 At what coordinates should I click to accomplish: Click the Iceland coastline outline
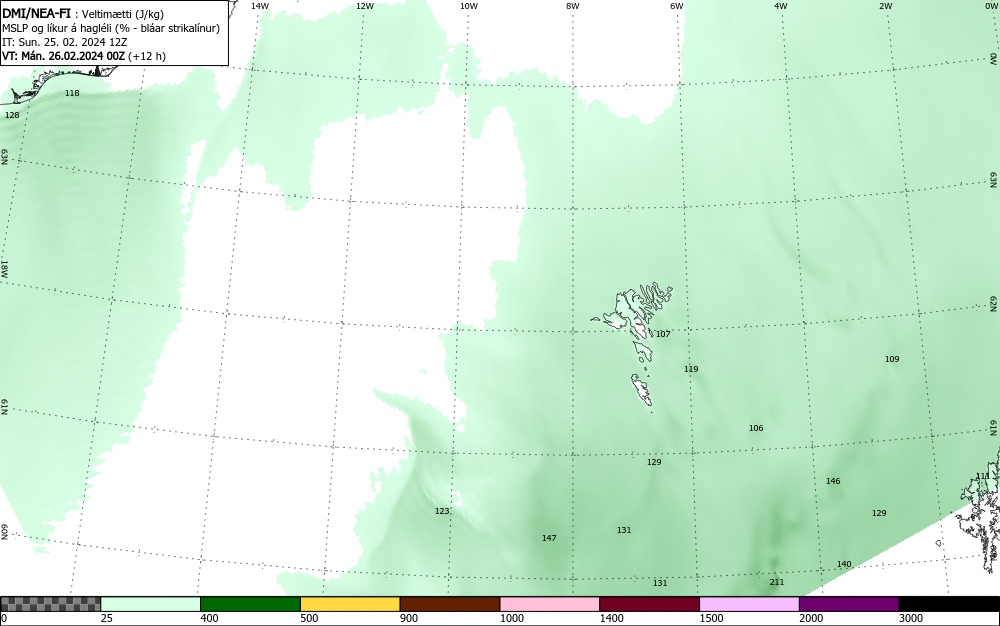tap(59, 83)
